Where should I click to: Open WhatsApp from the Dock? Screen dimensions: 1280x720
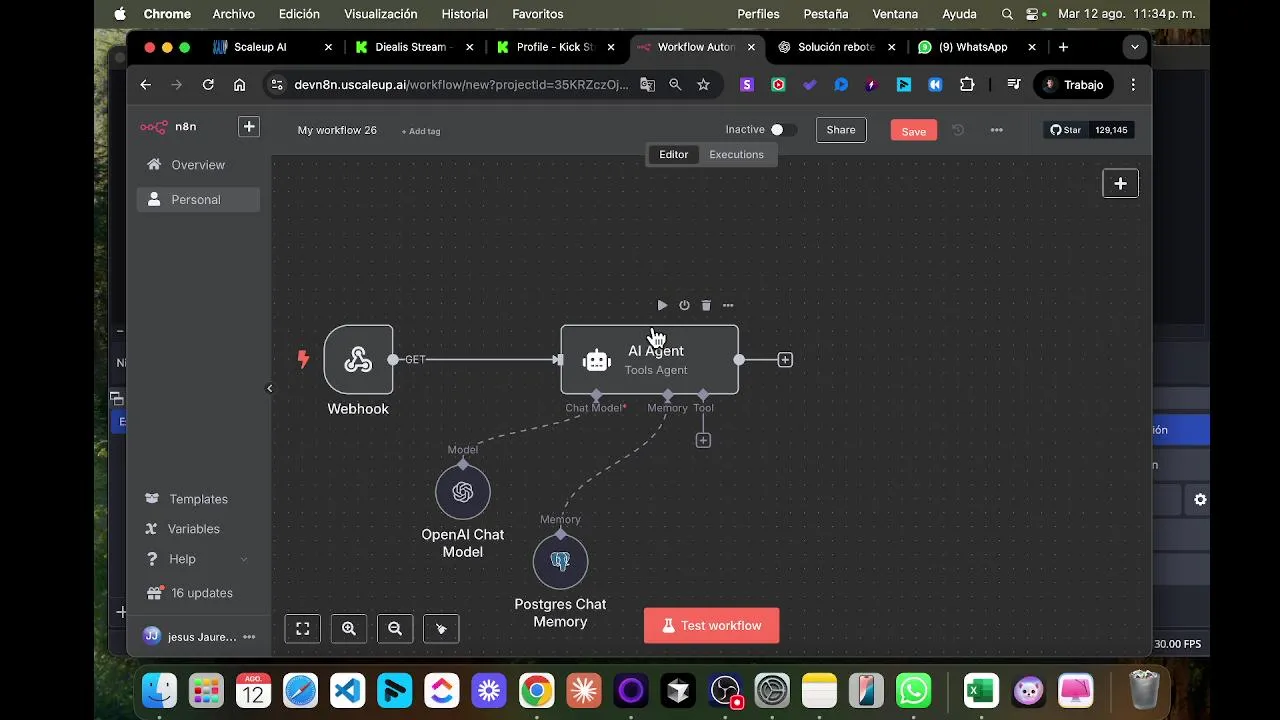pos(914,691)
